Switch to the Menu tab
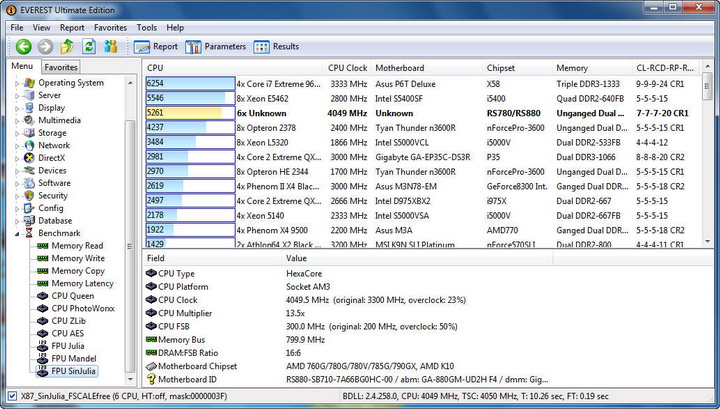The height and width of the screenshot is (409, 720). point(22,66)
